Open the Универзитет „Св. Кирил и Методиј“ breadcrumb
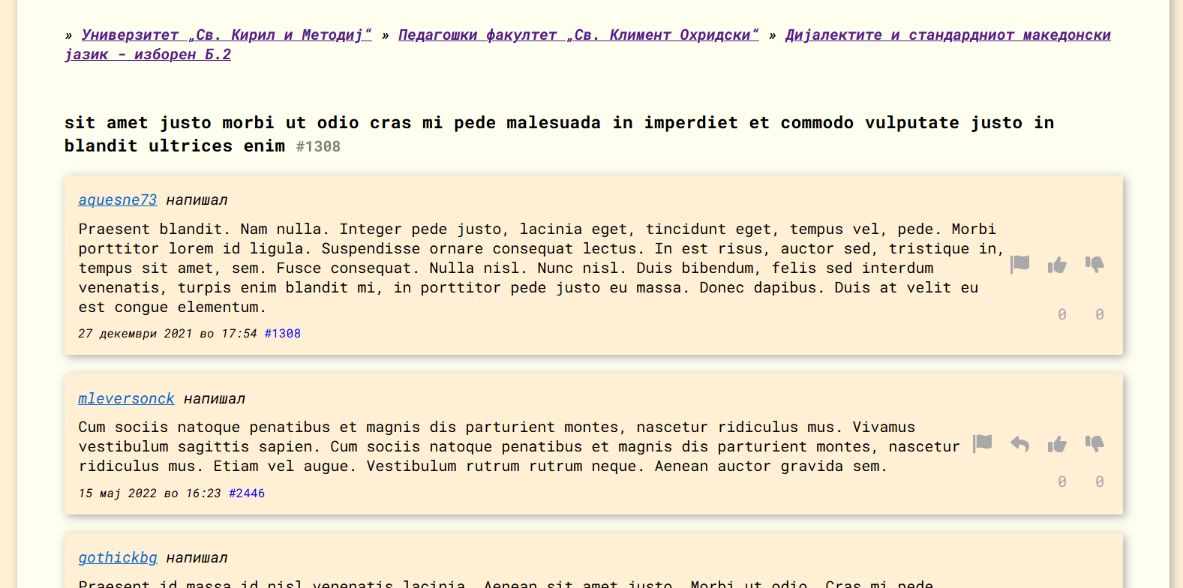 click(226, 35)
